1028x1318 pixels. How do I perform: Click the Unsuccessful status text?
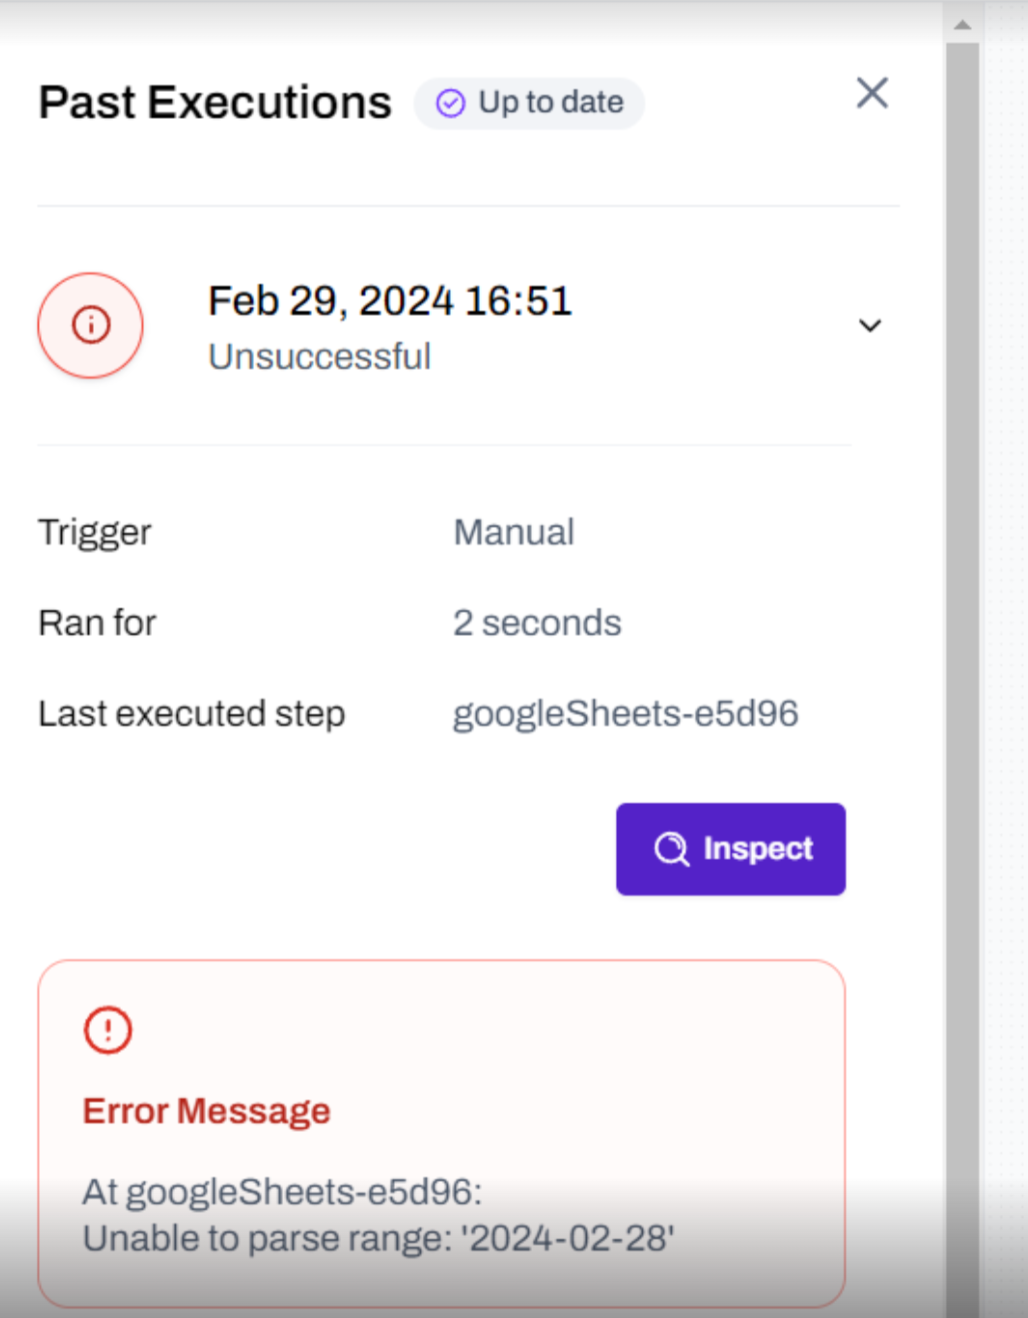(x=319, y=357)
